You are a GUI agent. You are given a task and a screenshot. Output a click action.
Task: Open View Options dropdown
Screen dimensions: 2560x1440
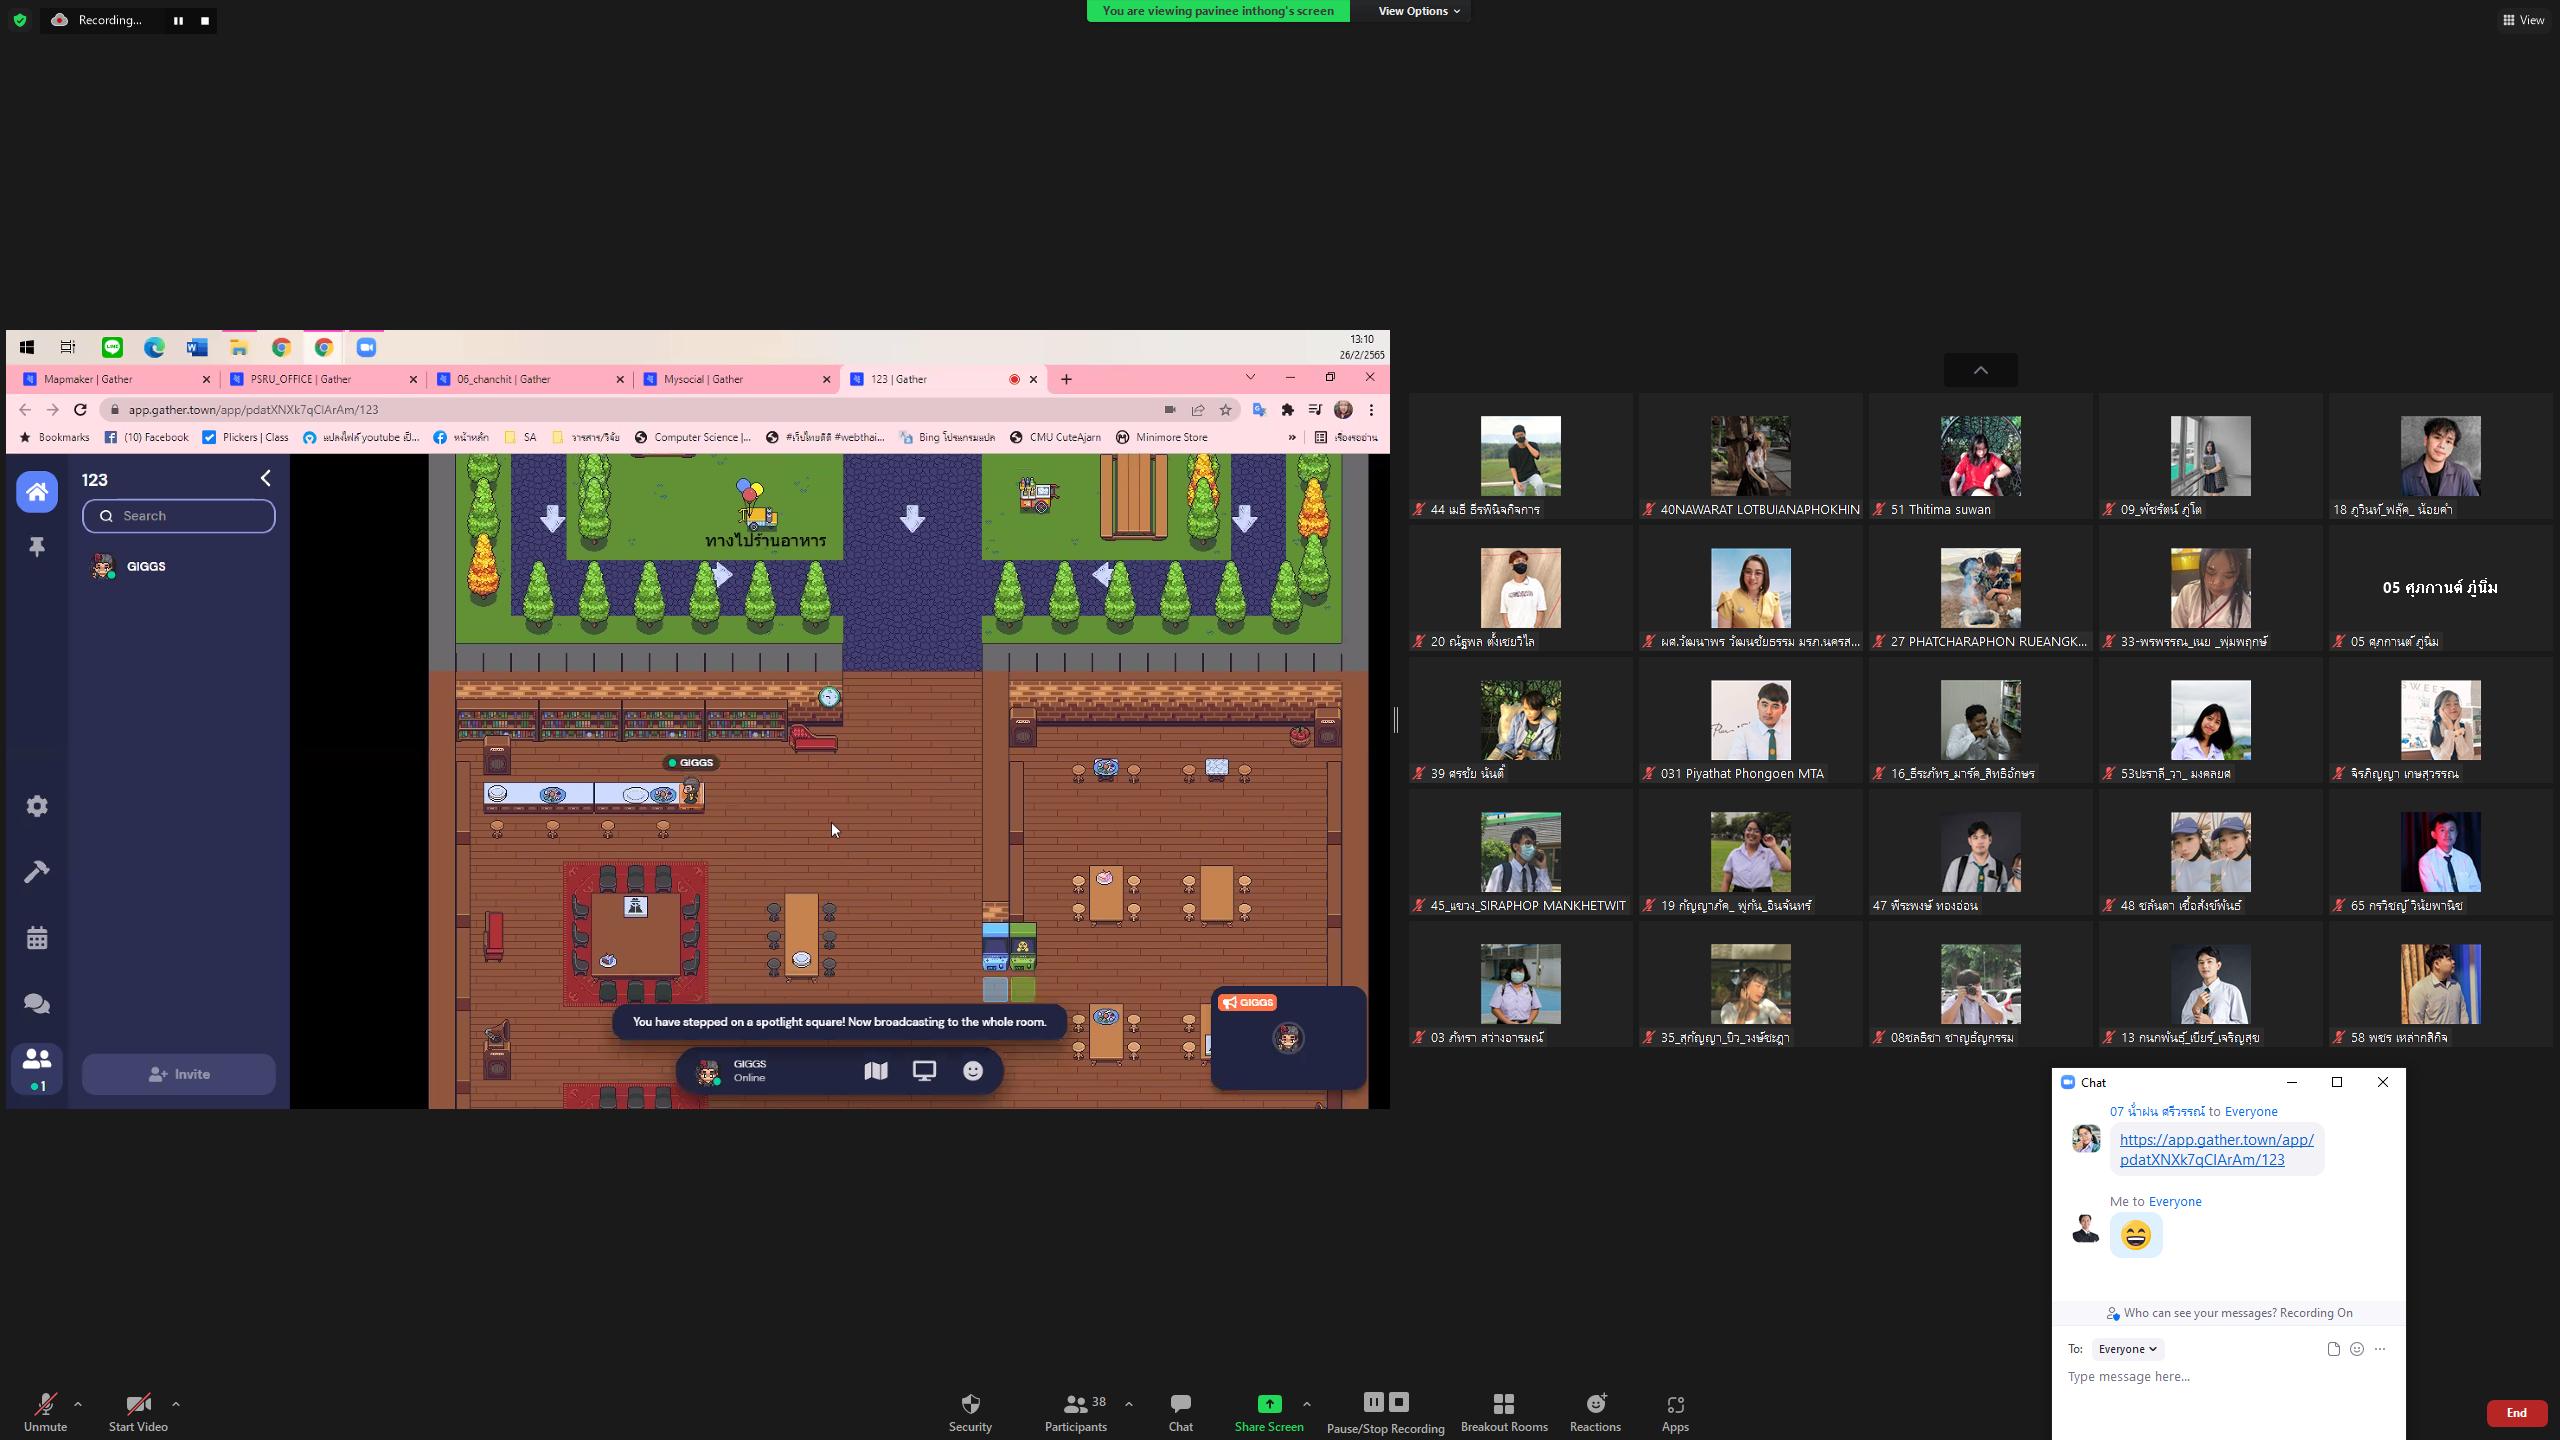pyautogui.click(x=1418, y=11)
